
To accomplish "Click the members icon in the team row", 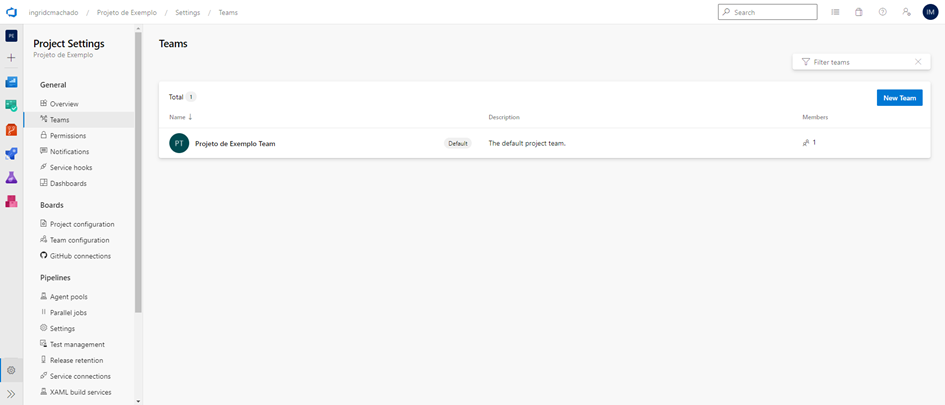I will click(806, 143).
